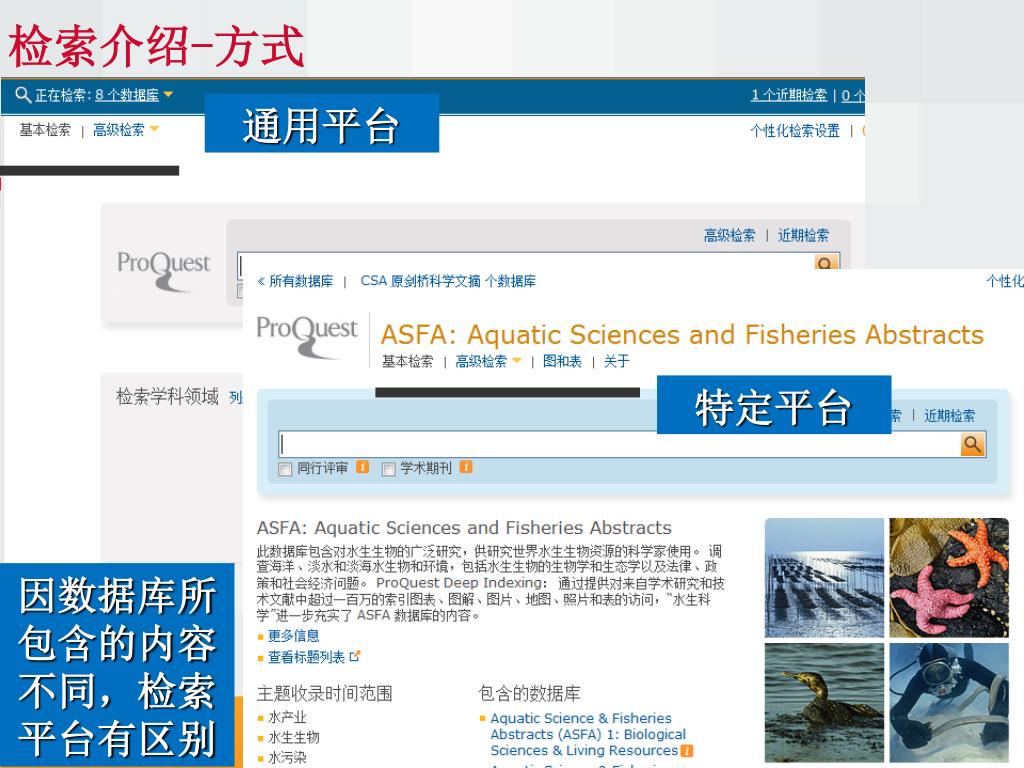
Task: Click 近期检索 in the ASFA search panel
Action: 950,416
